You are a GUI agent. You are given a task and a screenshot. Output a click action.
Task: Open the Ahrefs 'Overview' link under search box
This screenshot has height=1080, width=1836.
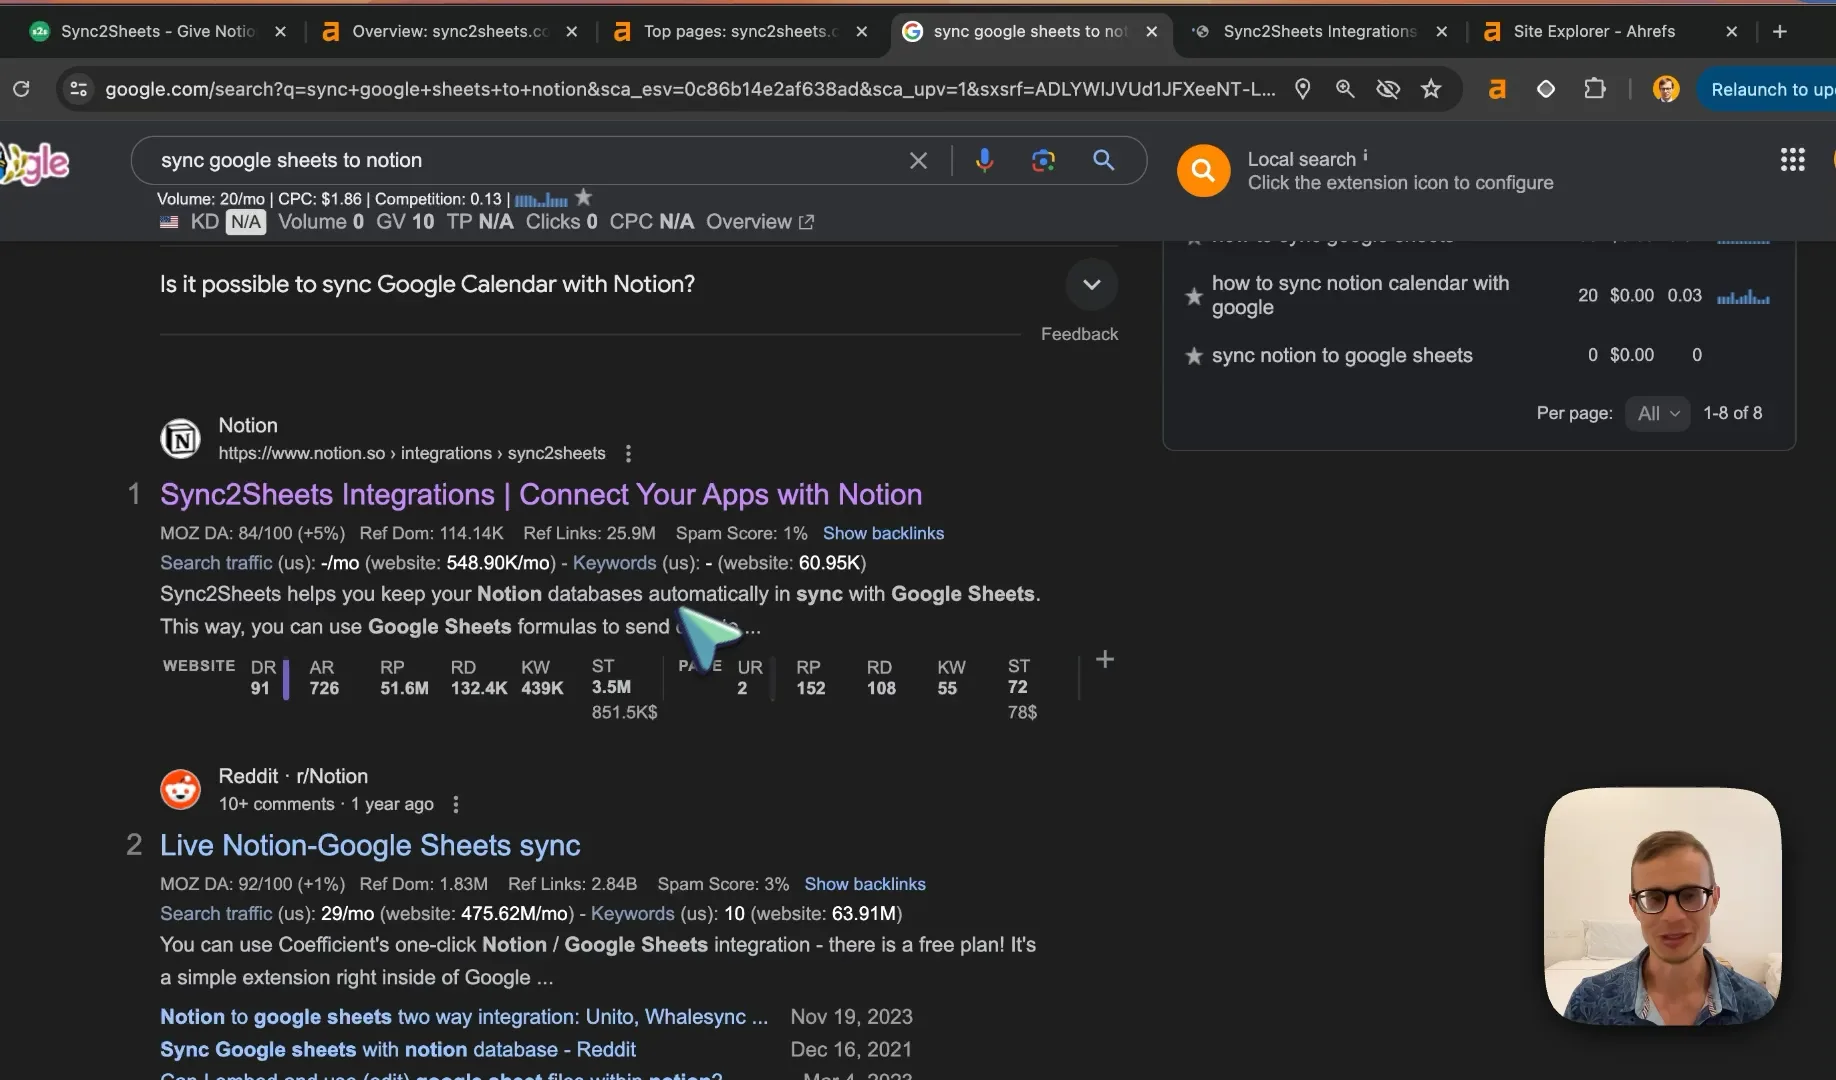(760, 222)
